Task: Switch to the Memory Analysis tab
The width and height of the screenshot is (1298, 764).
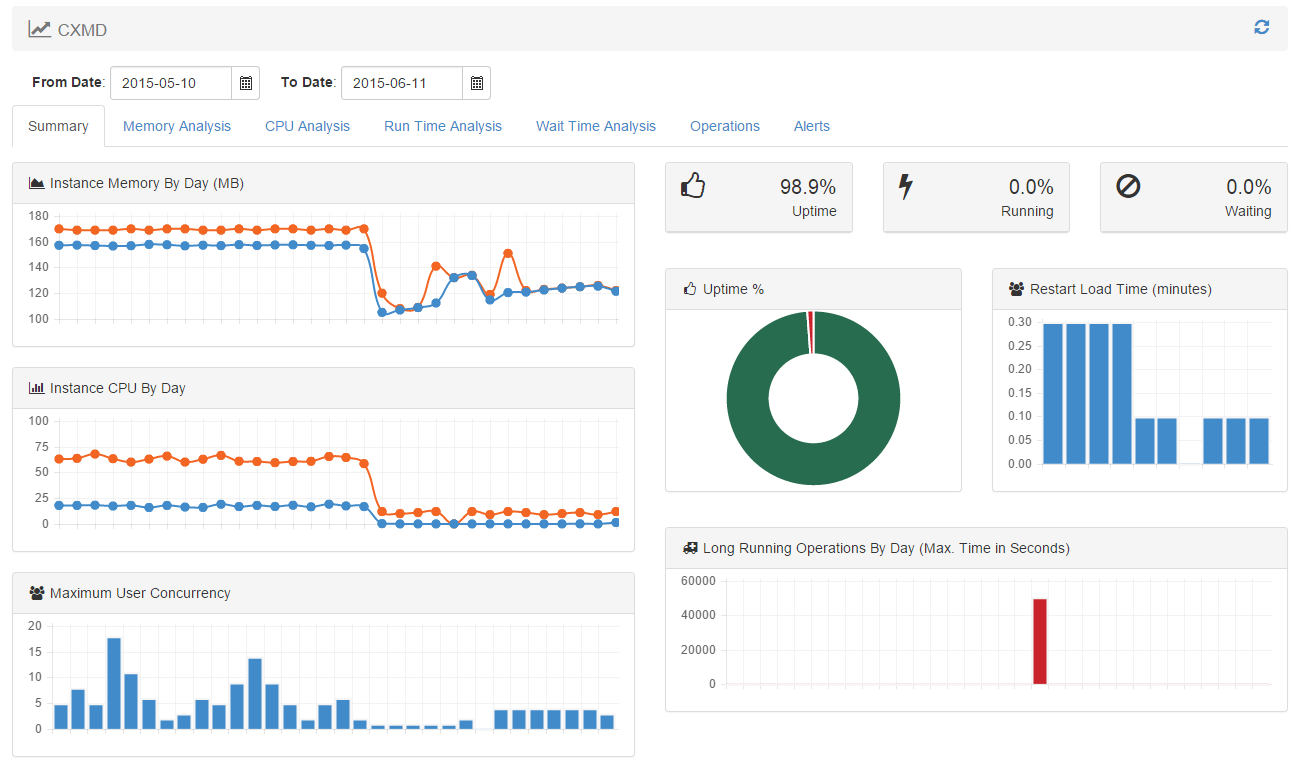Action: (177, 126)
